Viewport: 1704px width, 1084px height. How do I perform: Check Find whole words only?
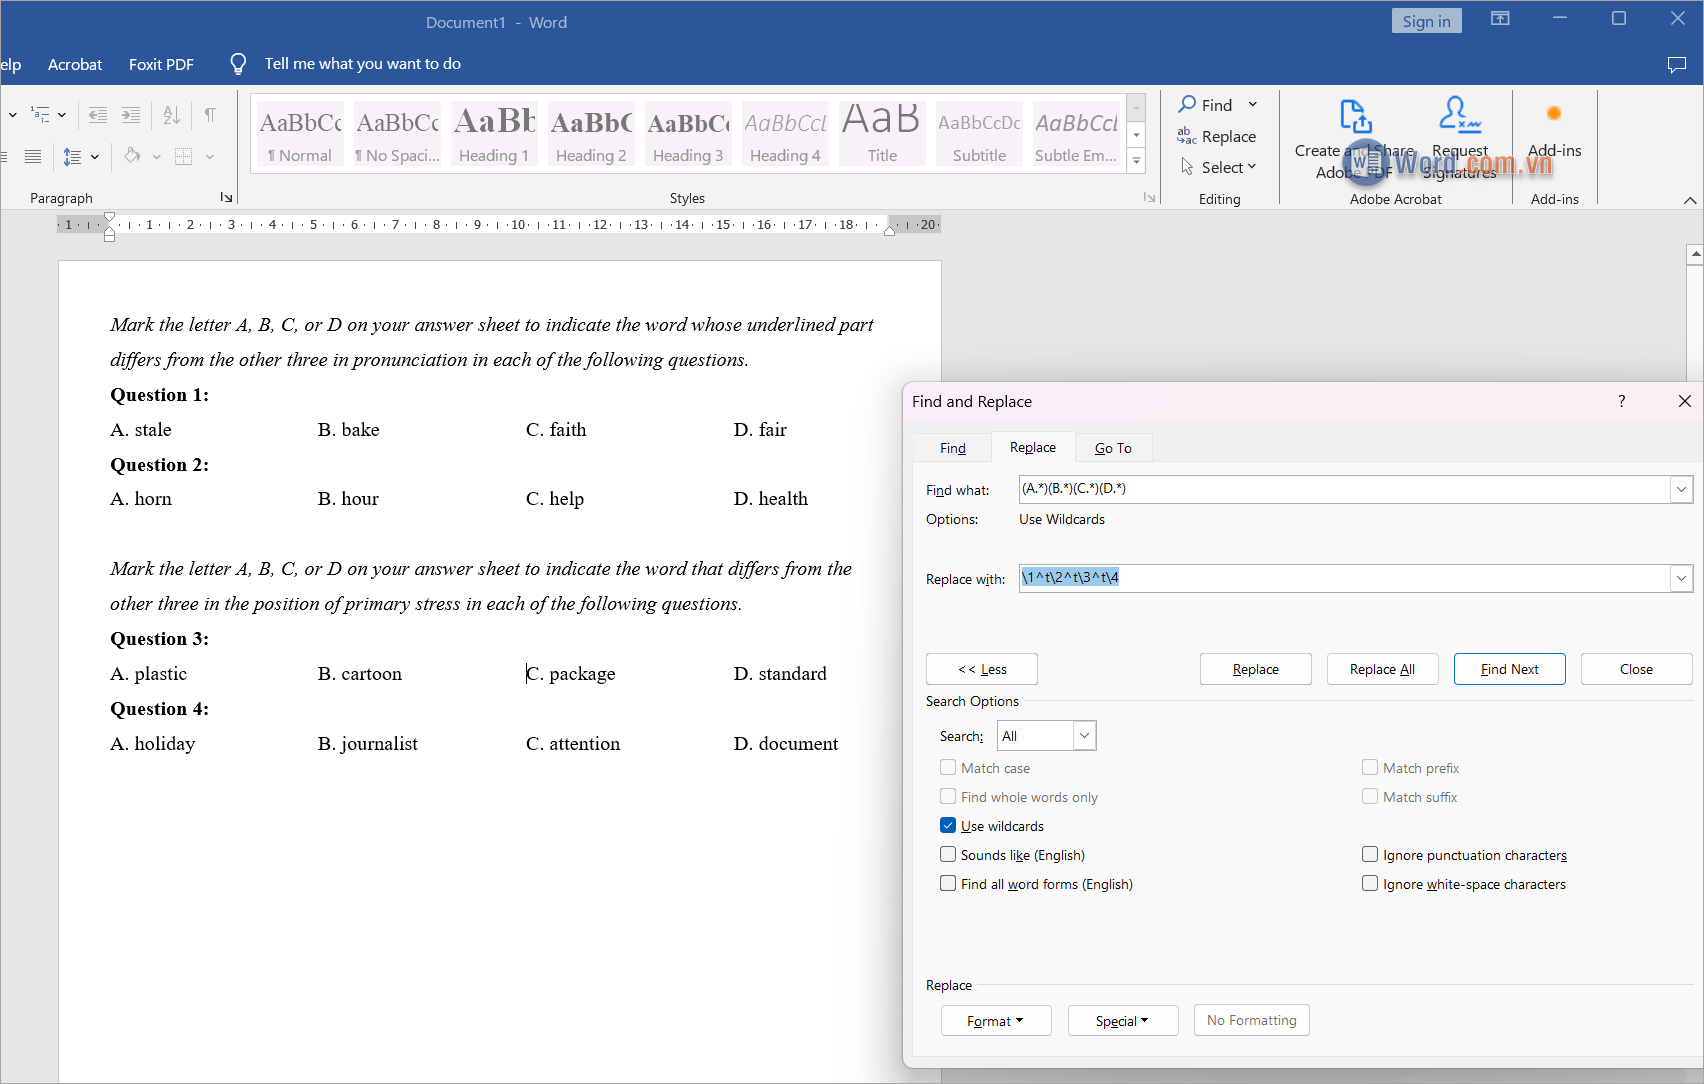948,797
